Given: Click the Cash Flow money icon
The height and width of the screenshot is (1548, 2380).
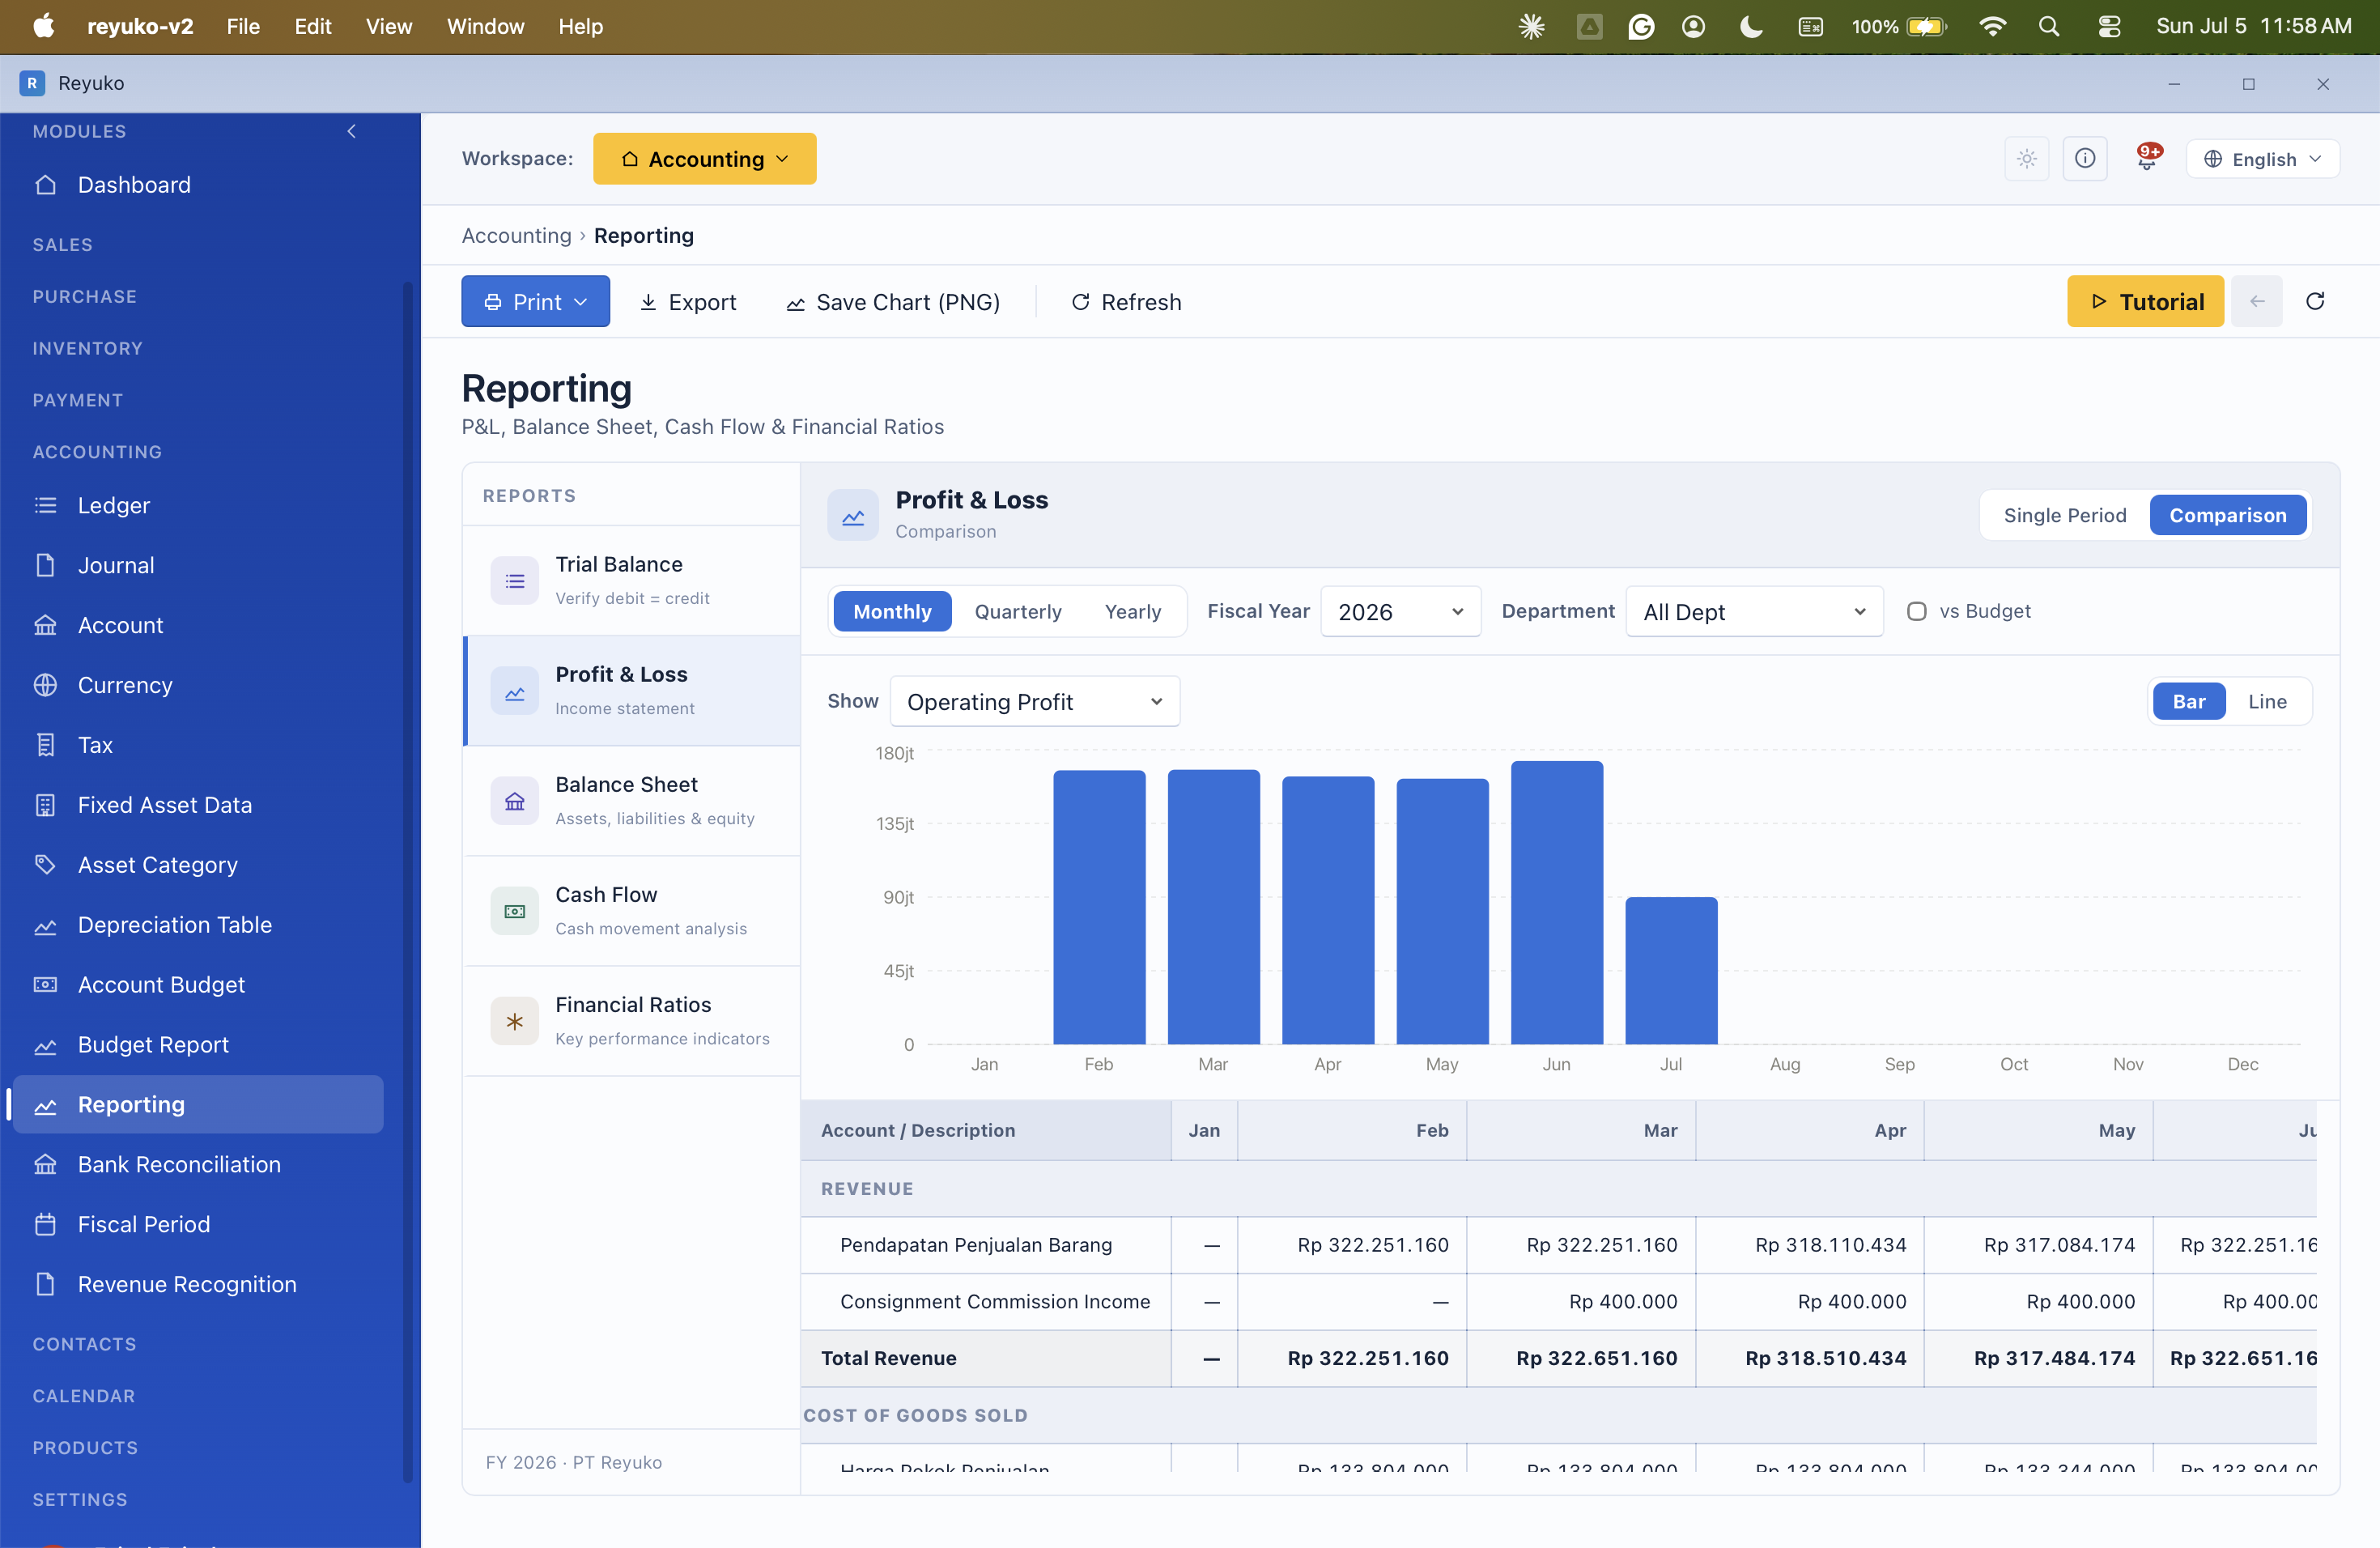Looking at the screenshot, I should pos(515,911).
